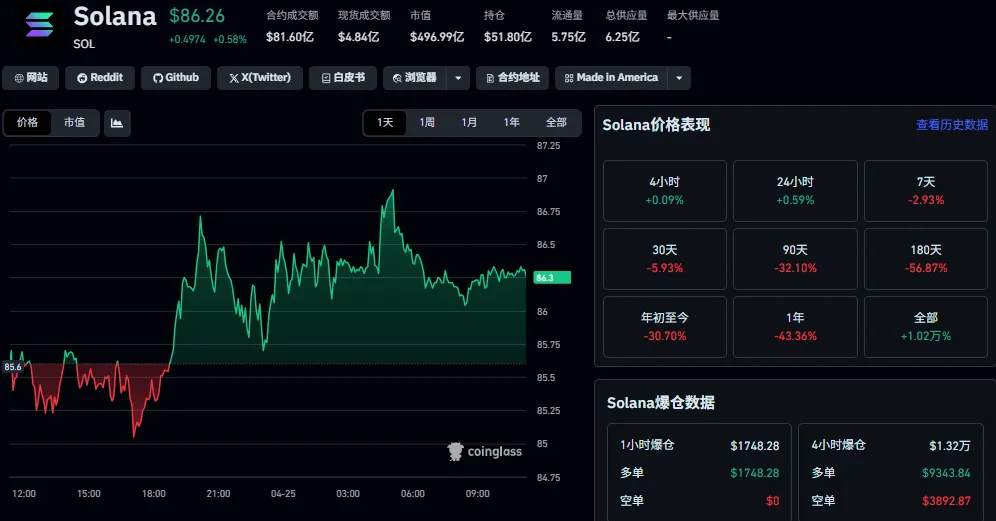Viewport: 996px width, 521px height.
Task: Select the Made in America tag
Action: [611, 78]
